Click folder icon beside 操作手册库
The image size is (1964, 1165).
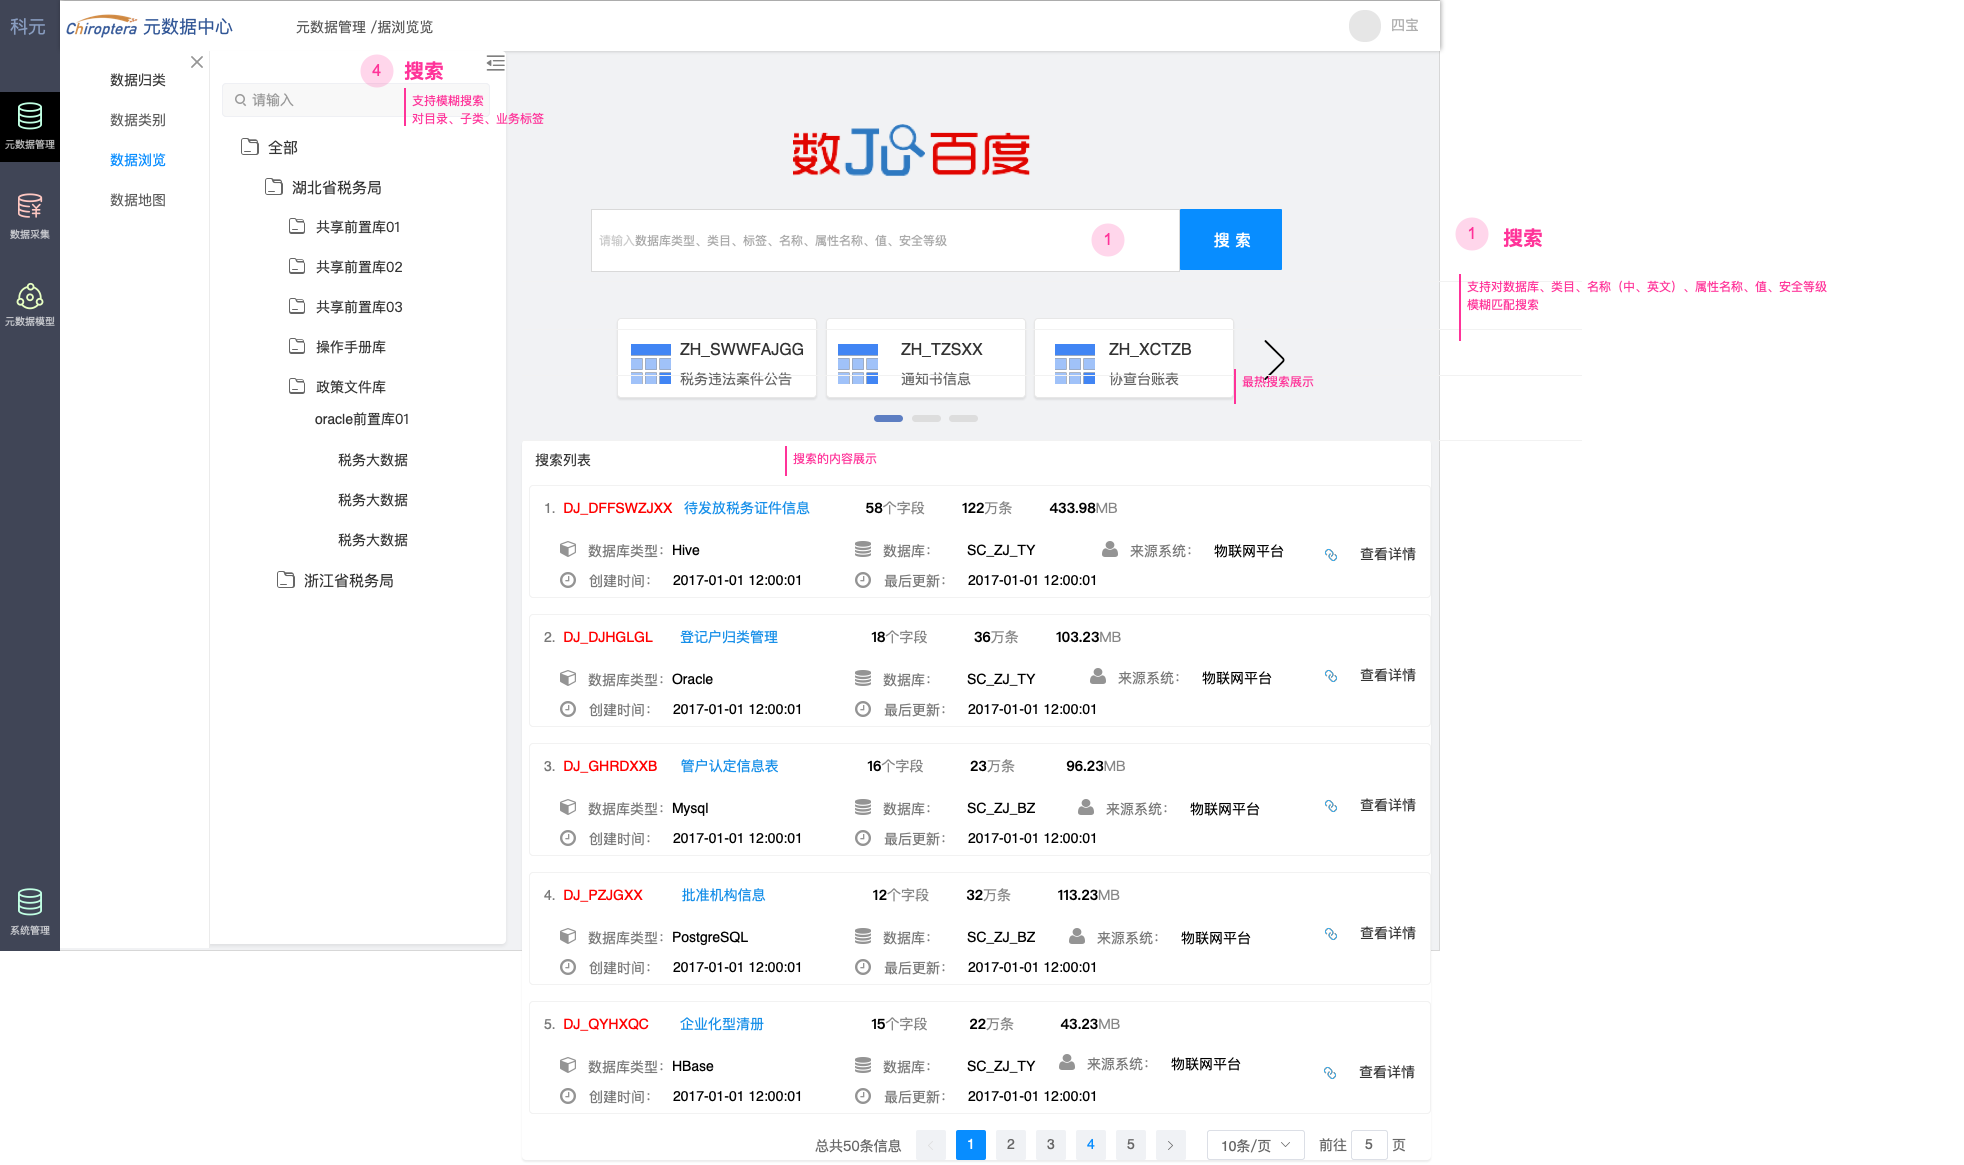pyautogui.click(x=297, y=346)
